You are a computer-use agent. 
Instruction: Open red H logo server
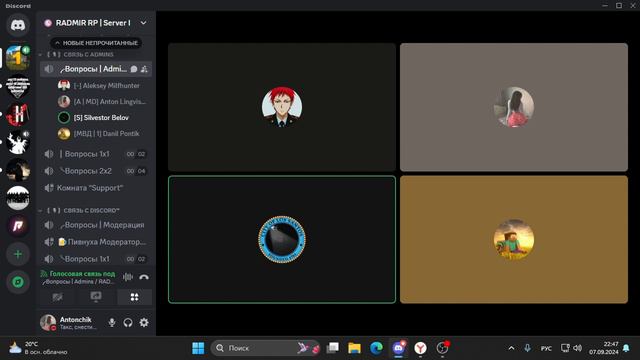[18, 114]
